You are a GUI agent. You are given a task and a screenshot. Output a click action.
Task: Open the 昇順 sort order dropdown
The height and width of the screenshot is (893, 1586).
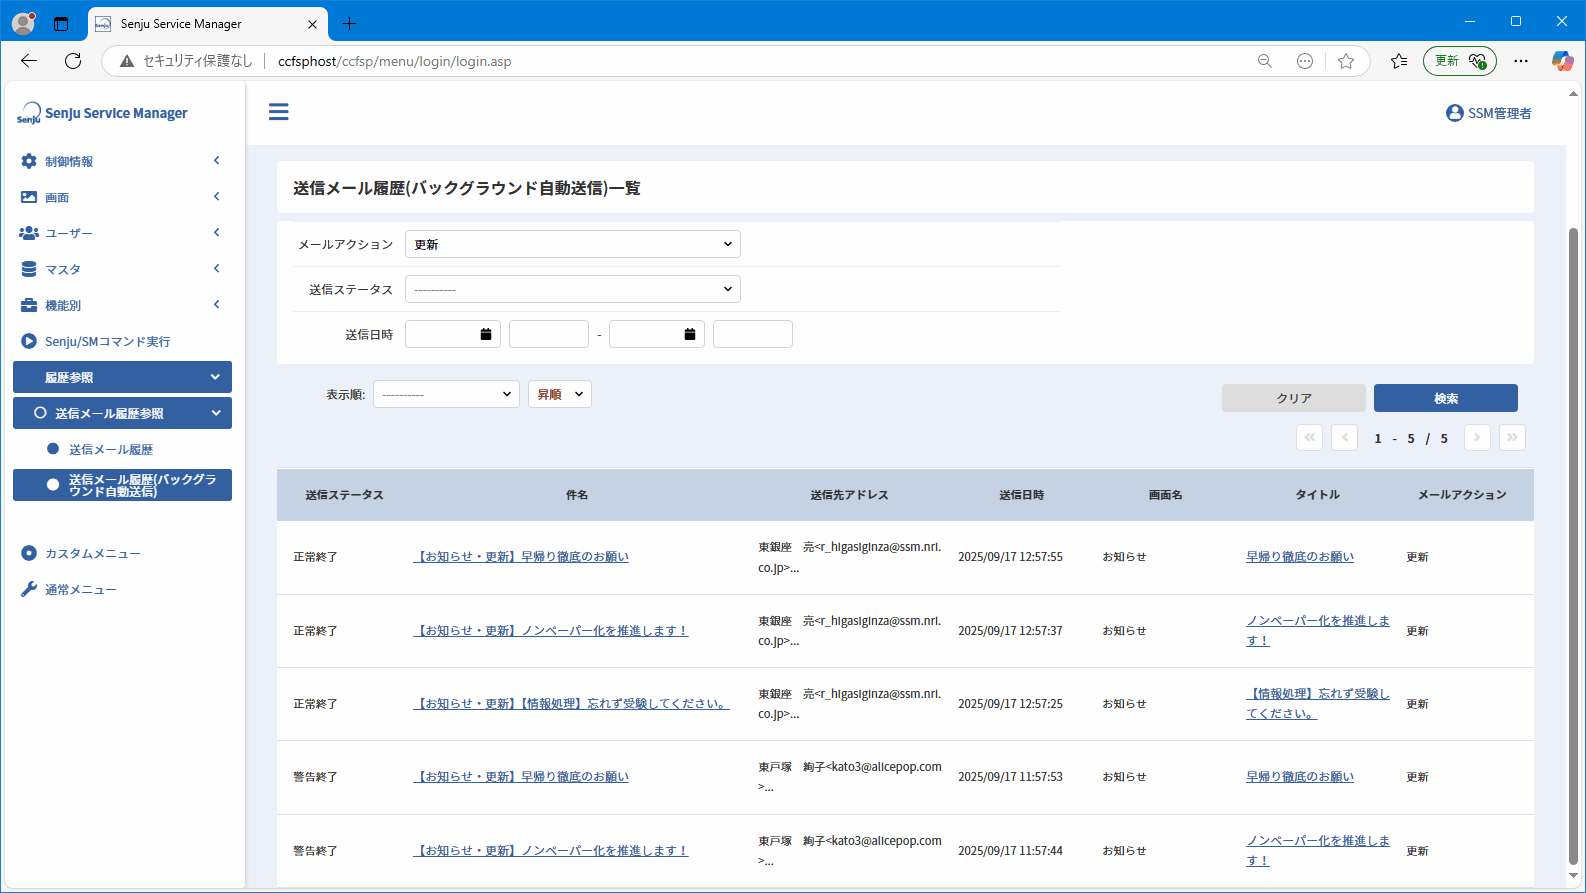560,394
